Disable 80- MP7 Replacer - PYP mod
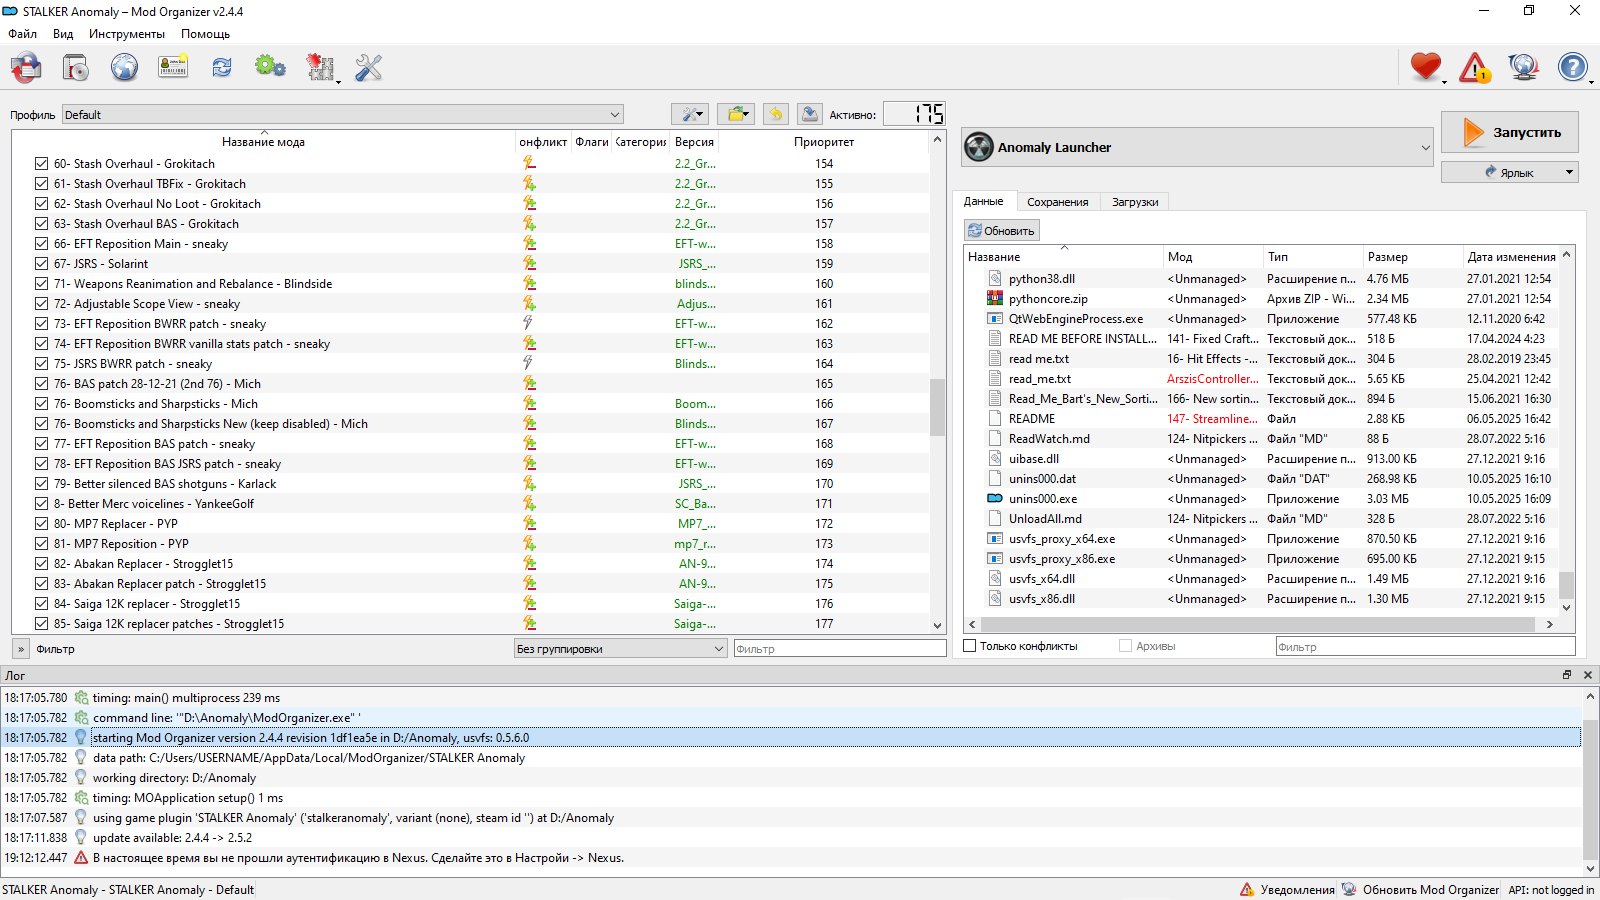This screenshot has height=900, width=1600. pos(41,523)
